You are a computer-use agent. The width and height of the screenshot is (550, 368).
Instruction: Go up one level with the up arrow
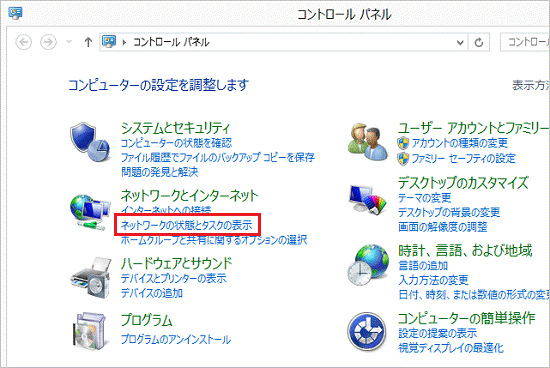(x=88, y=42)
